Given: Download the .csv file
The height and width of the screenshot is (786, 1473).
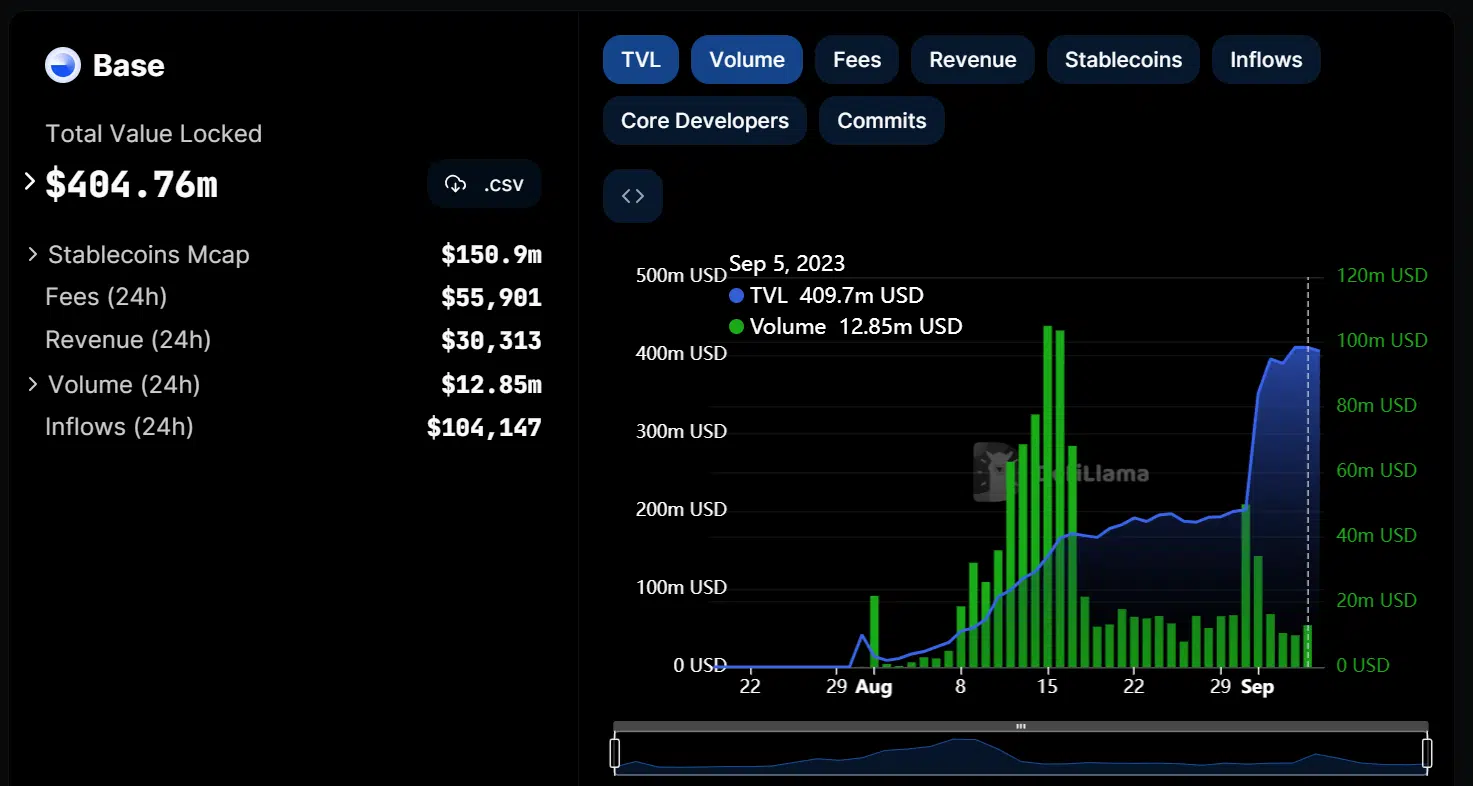Looking at the screenshot, I should click(484, 184).
